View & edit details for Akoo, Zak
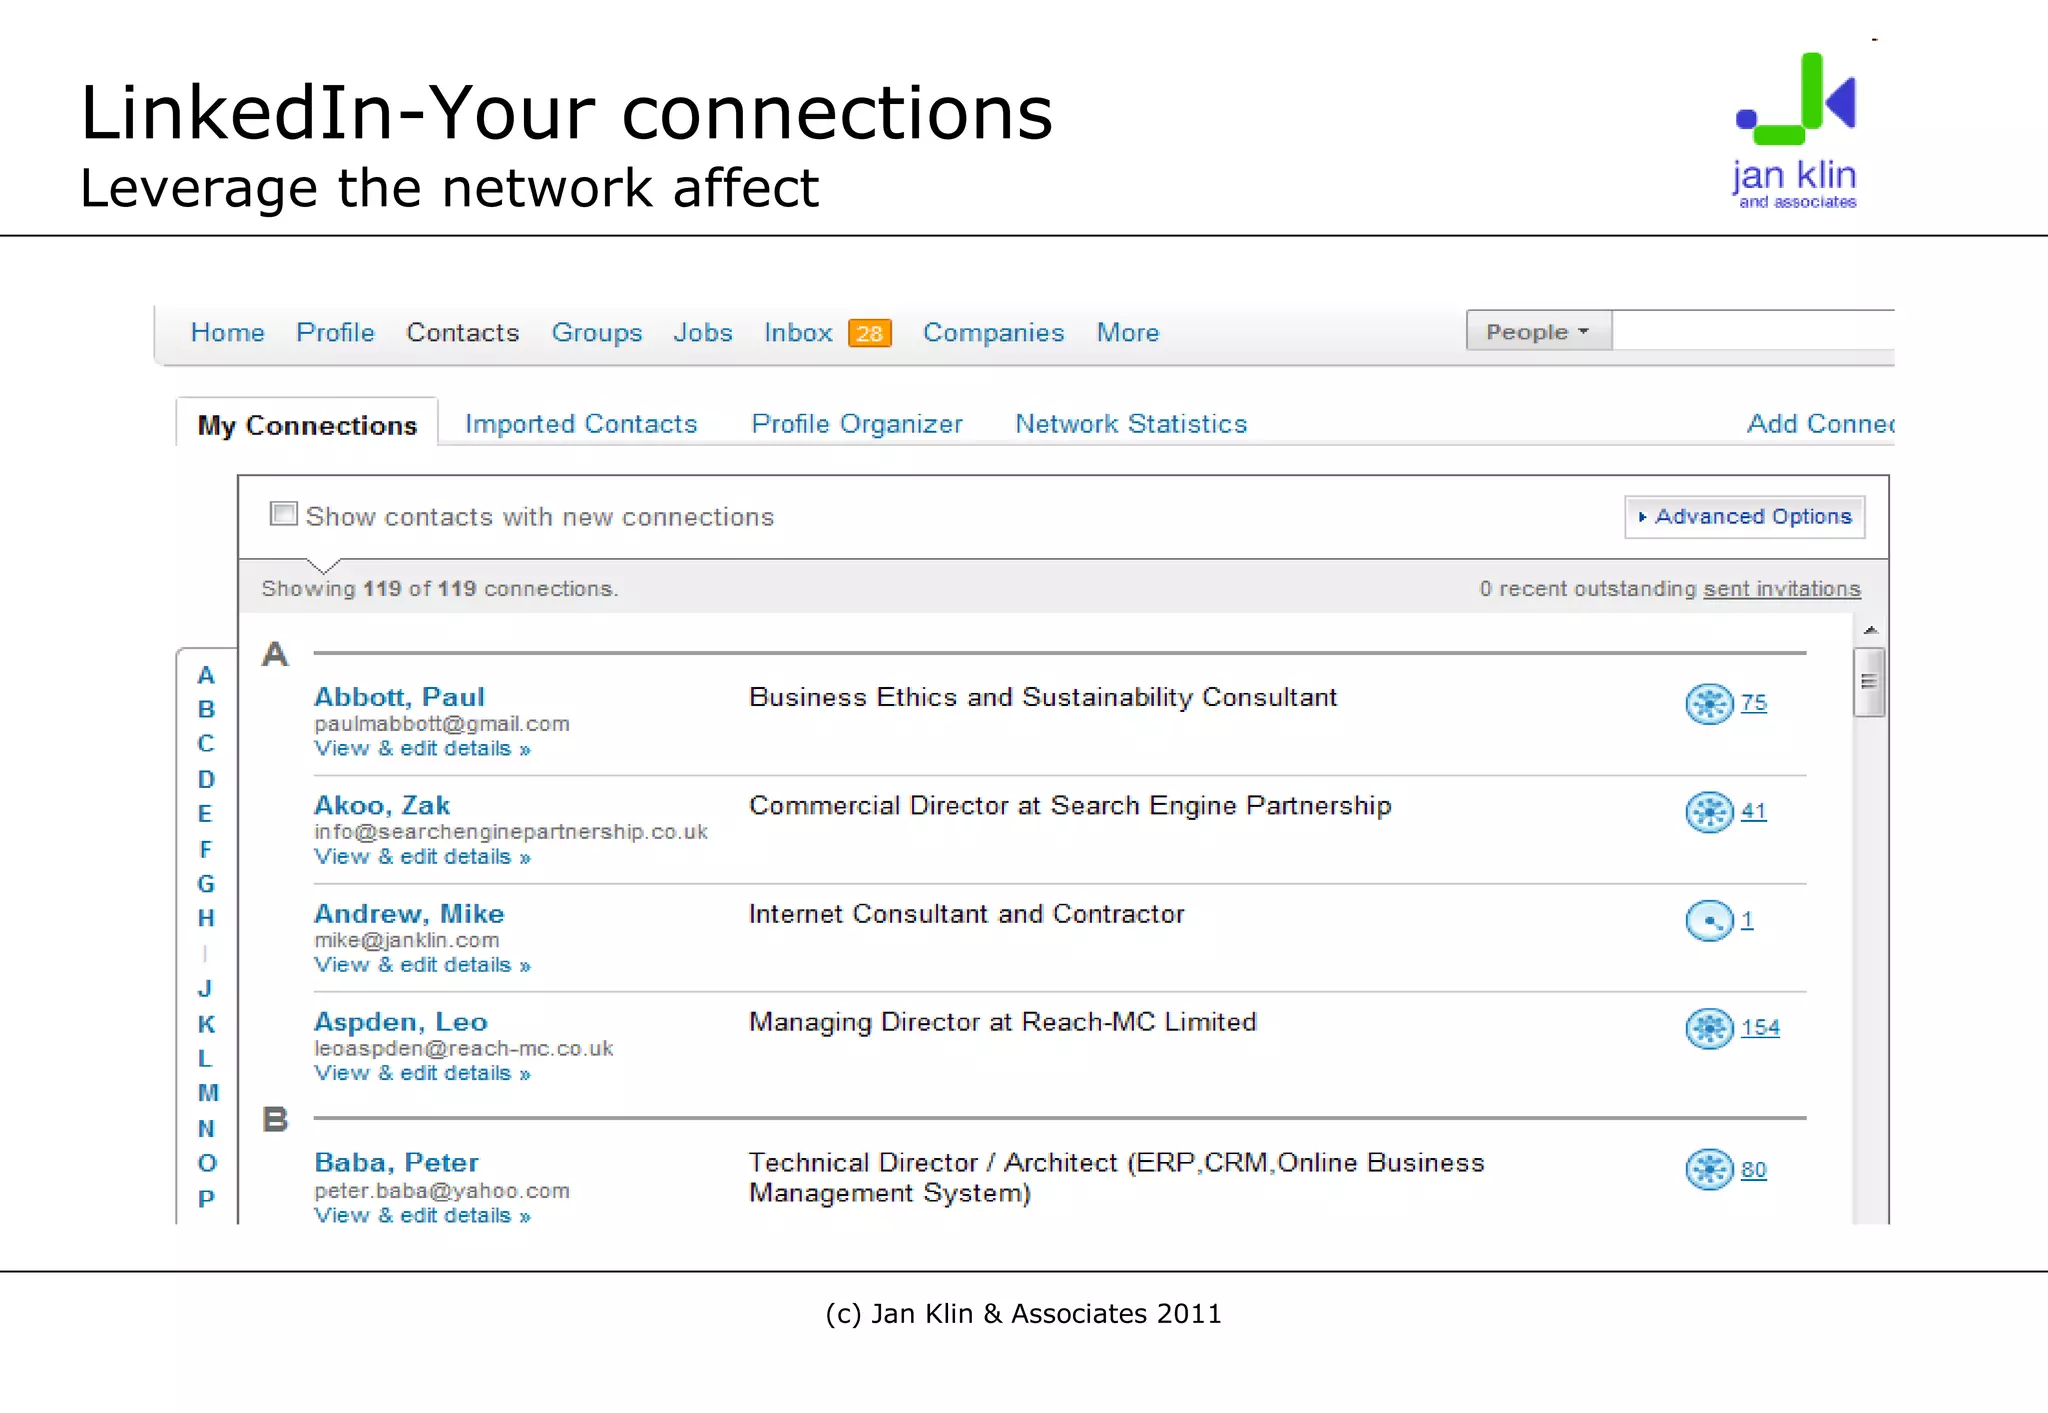Viewport: 2048px width, 1413px height. tap(422, 857)
